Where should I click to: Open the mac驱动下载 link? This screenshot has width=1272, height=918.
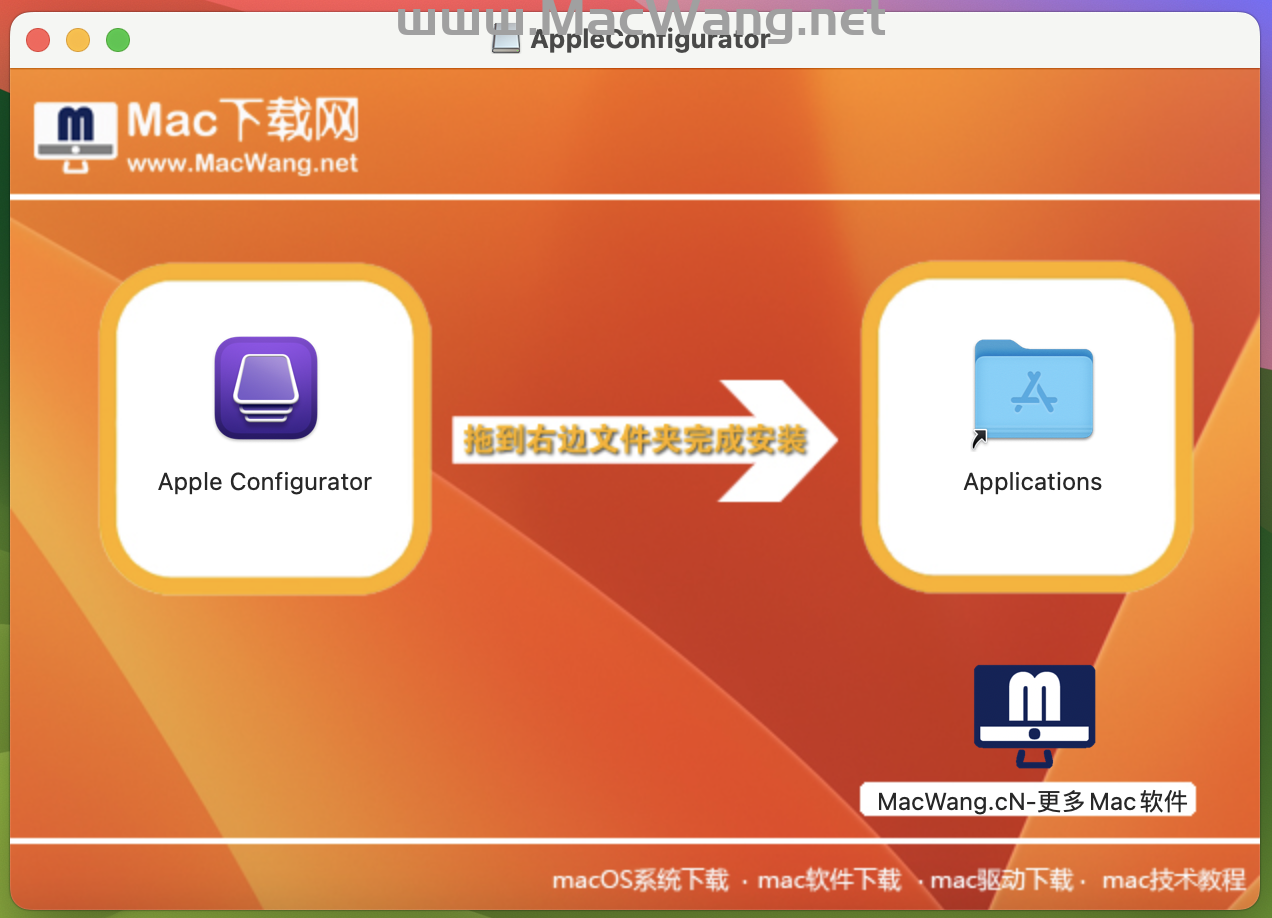pos(1001,880)
